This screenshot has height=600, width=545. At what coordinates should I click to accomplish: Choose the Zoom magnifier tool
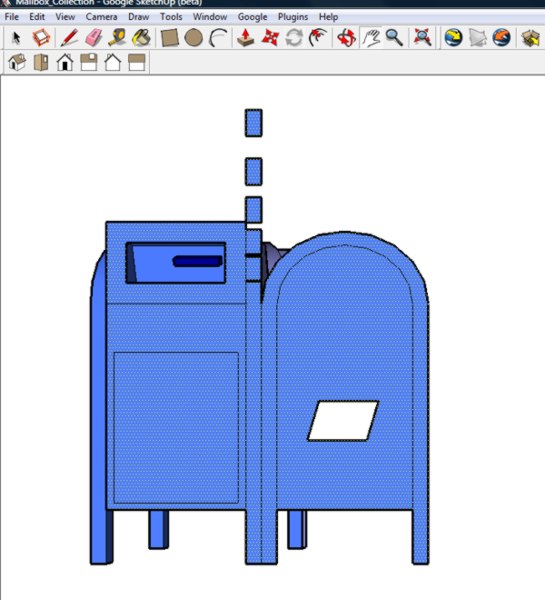(394, 38)
